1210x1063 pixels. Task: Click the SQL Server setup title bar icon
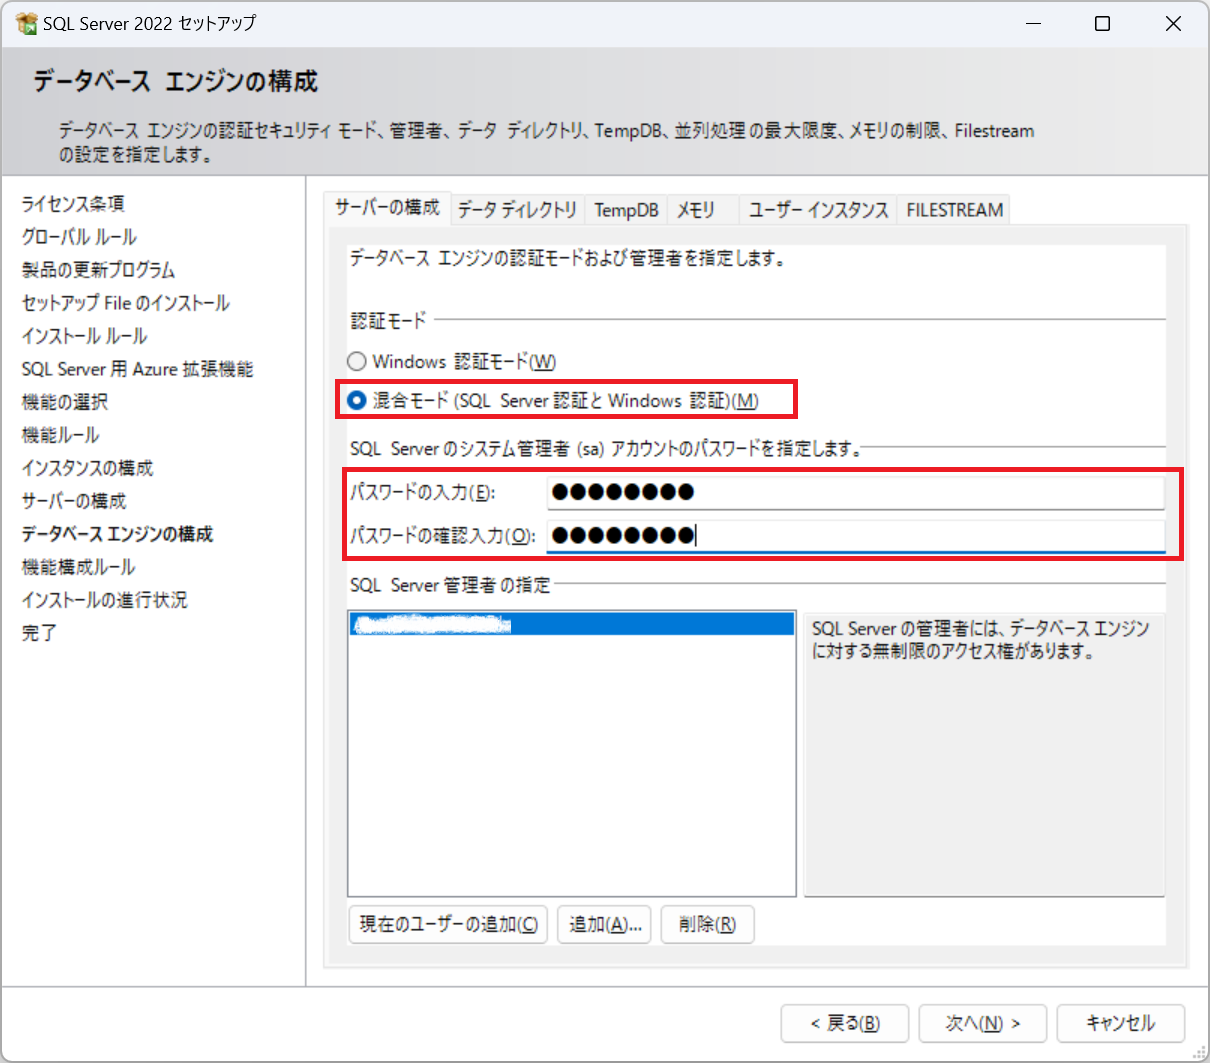click(x=27, y=23)
